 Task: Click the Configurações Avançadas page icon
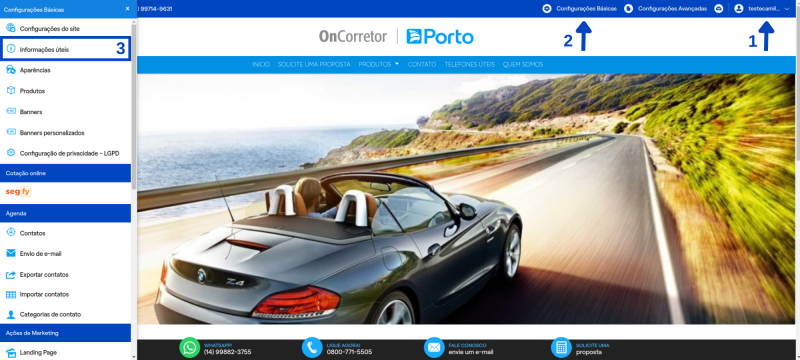pyautogui.click(x=629, y=9)
